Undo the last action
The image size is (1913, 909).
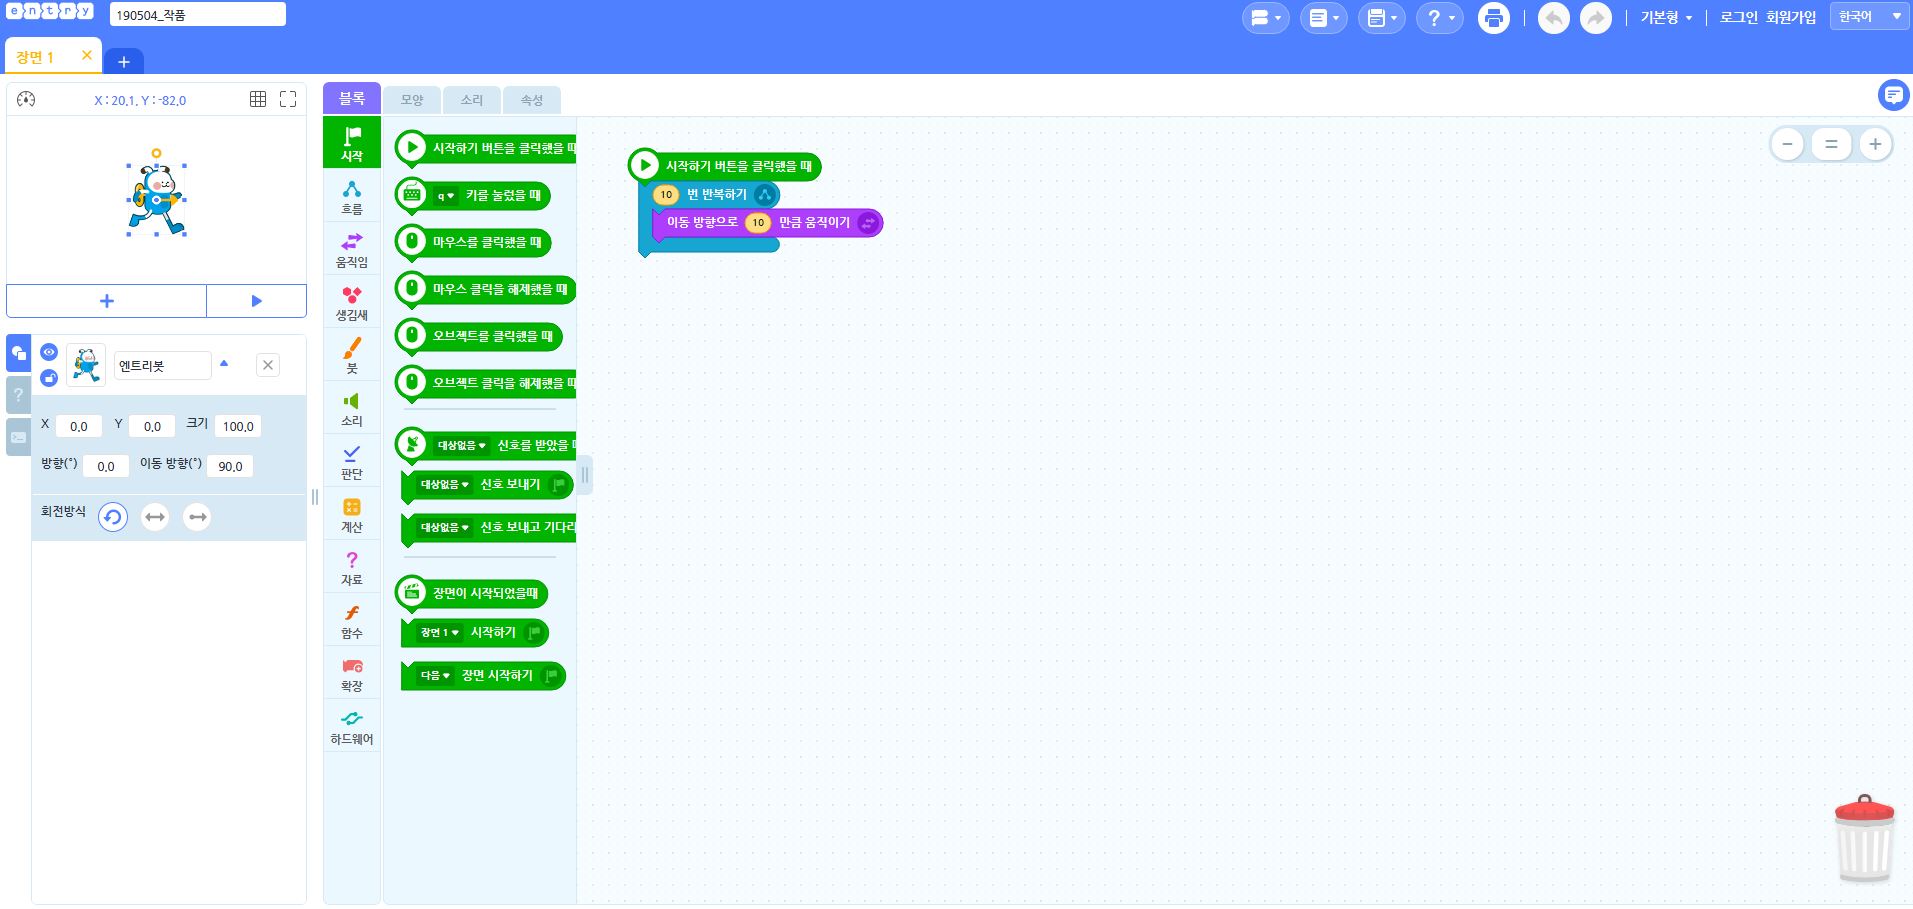click(1553, 18)
